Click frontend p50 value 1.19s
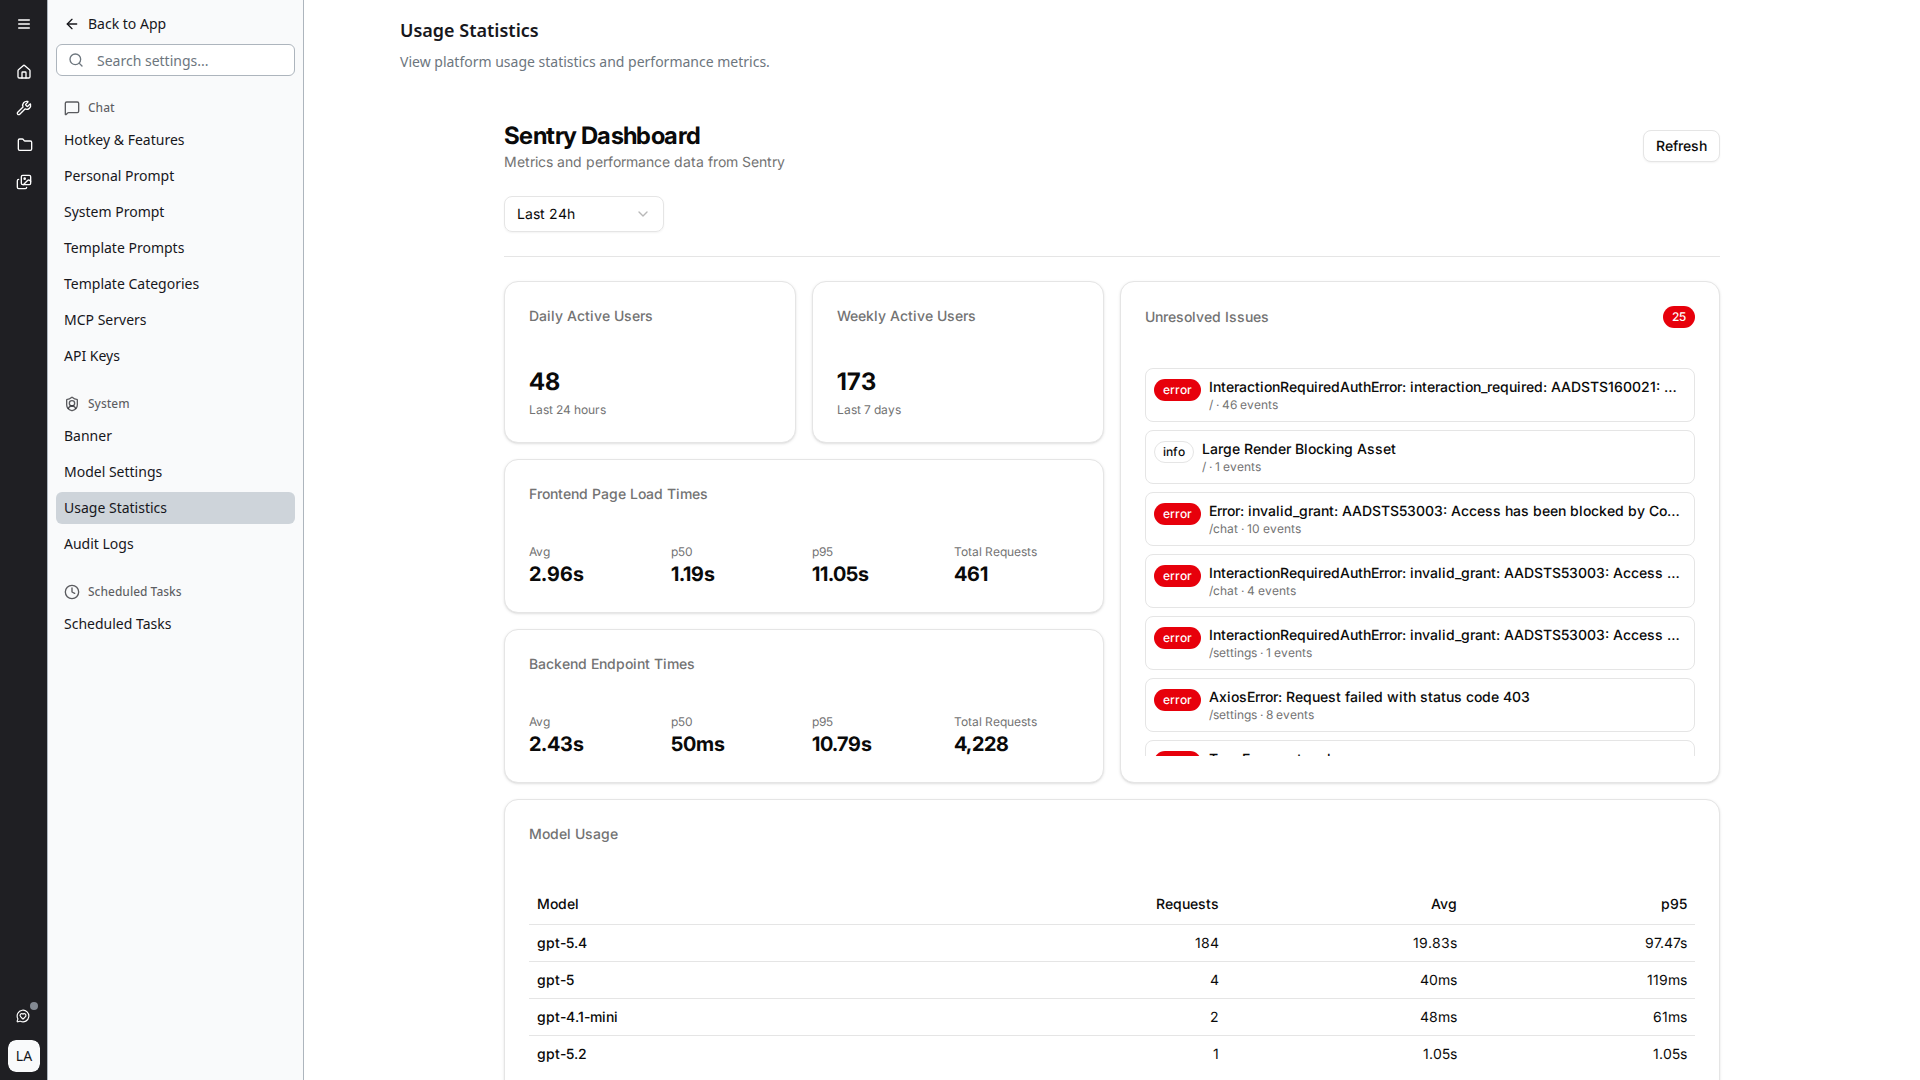Viewport: 1920px width, 1080px height. [693, 574]
